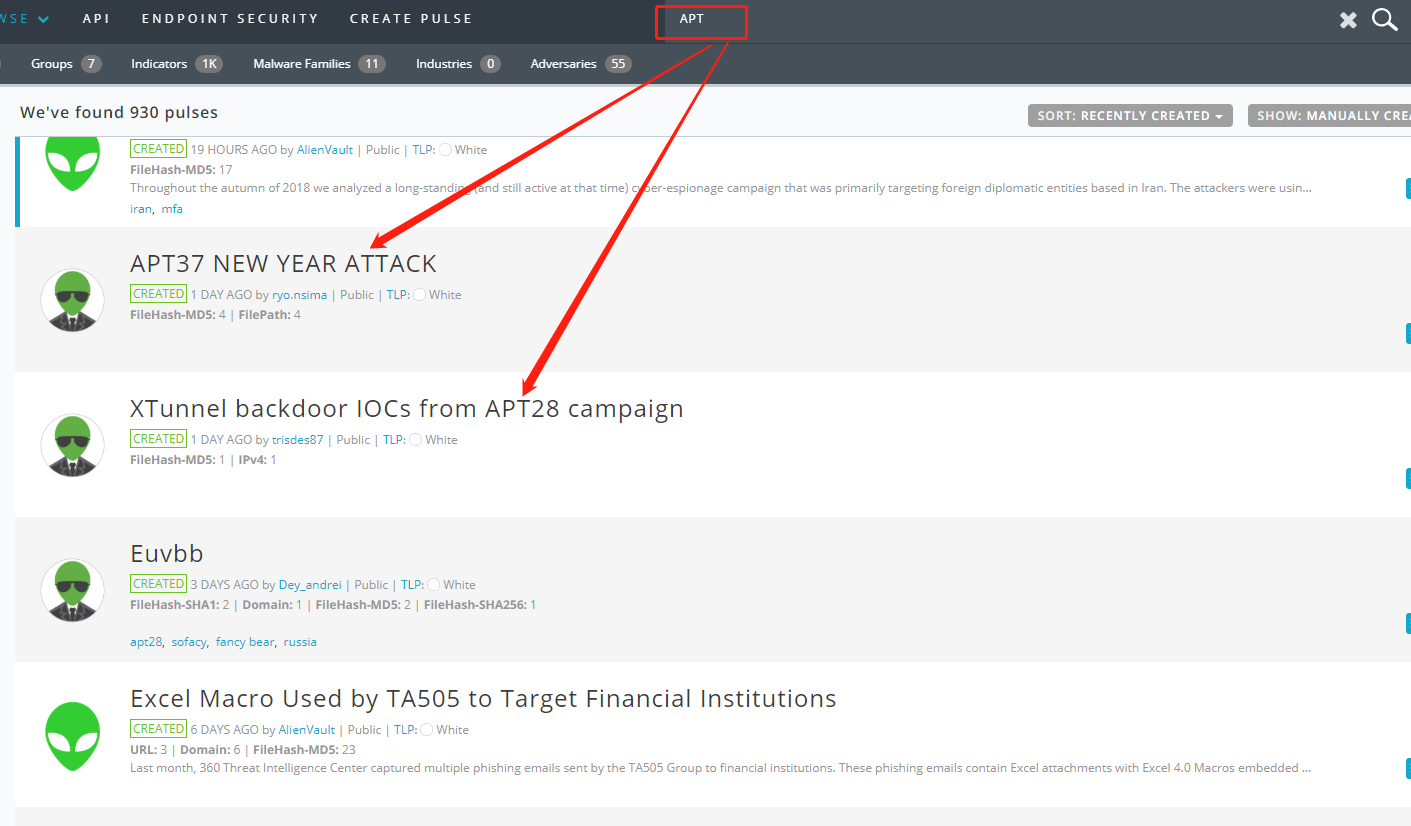1411x826 pixels.
Task: Select the Indicators tab
Action: point(177,64)
